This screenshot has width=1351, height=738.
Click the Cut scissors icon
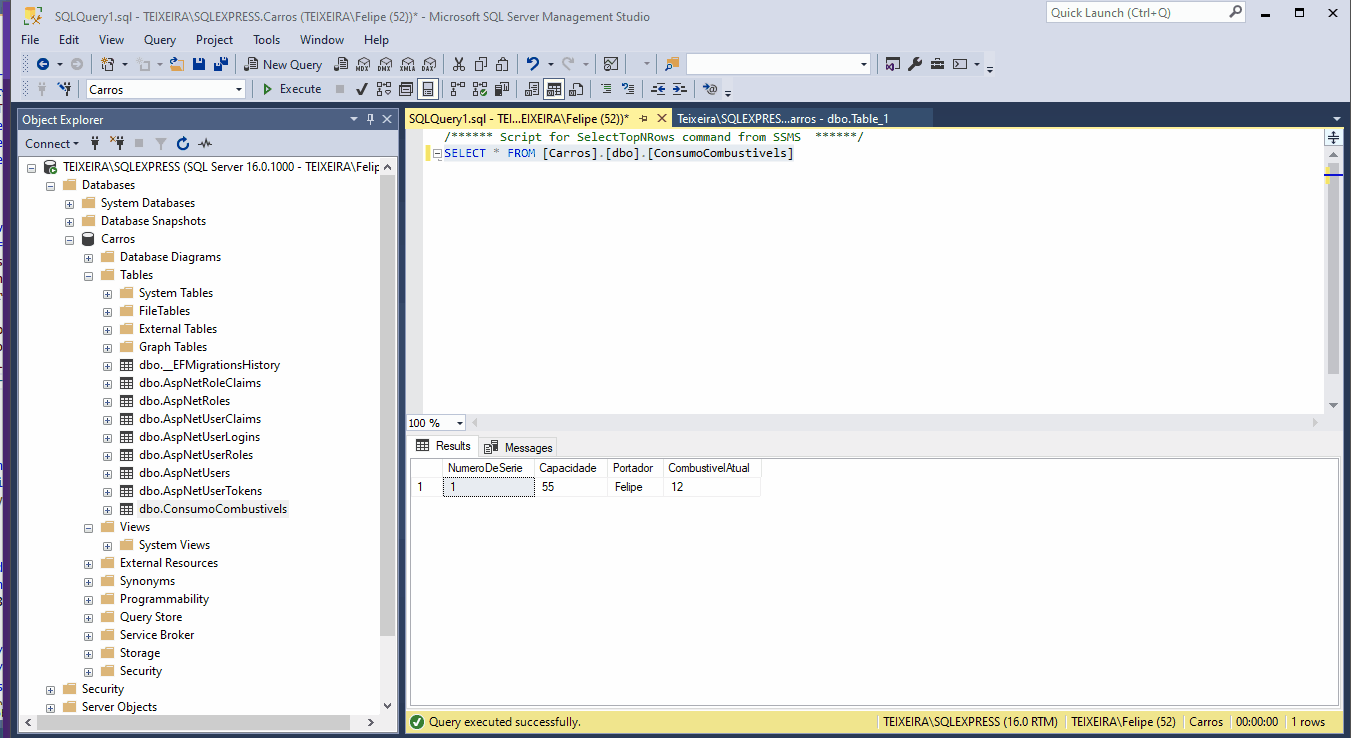[459, 64]
